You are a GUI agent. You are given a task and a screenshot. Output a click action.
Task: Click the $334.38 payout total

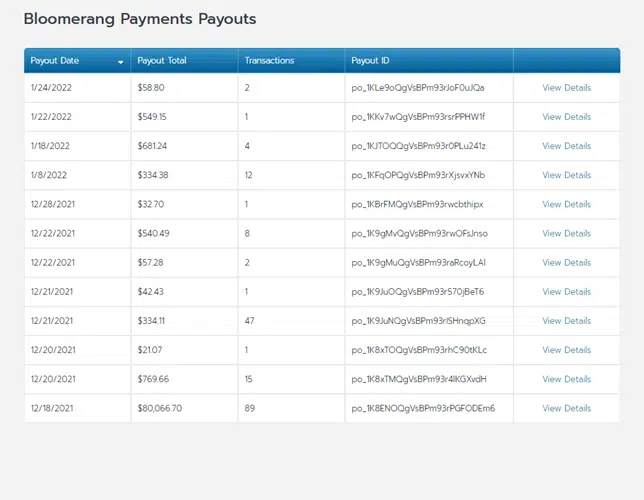tap(153, 175)
